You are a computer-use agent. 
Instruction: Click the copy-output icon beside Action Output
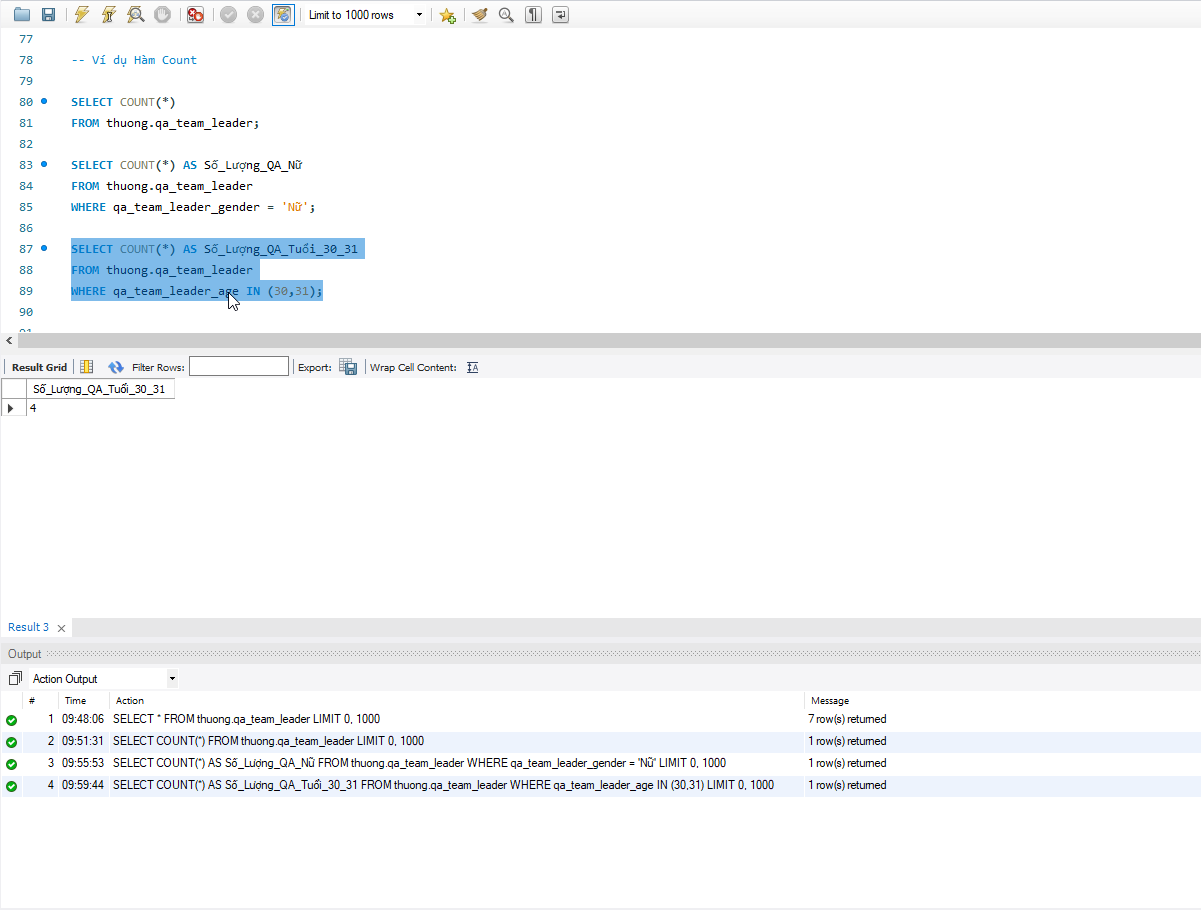[15, 678]
